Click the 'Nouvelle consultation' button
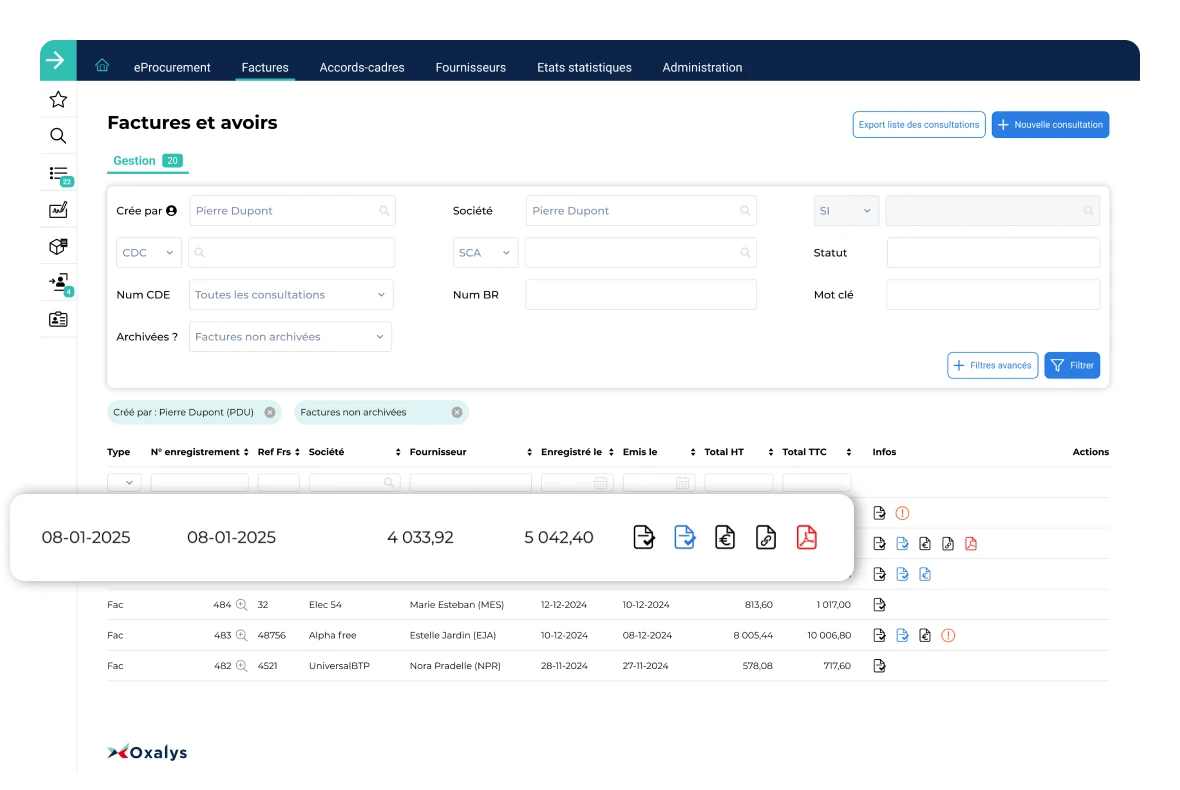 pyautogui.click(x=1050, y=125)
